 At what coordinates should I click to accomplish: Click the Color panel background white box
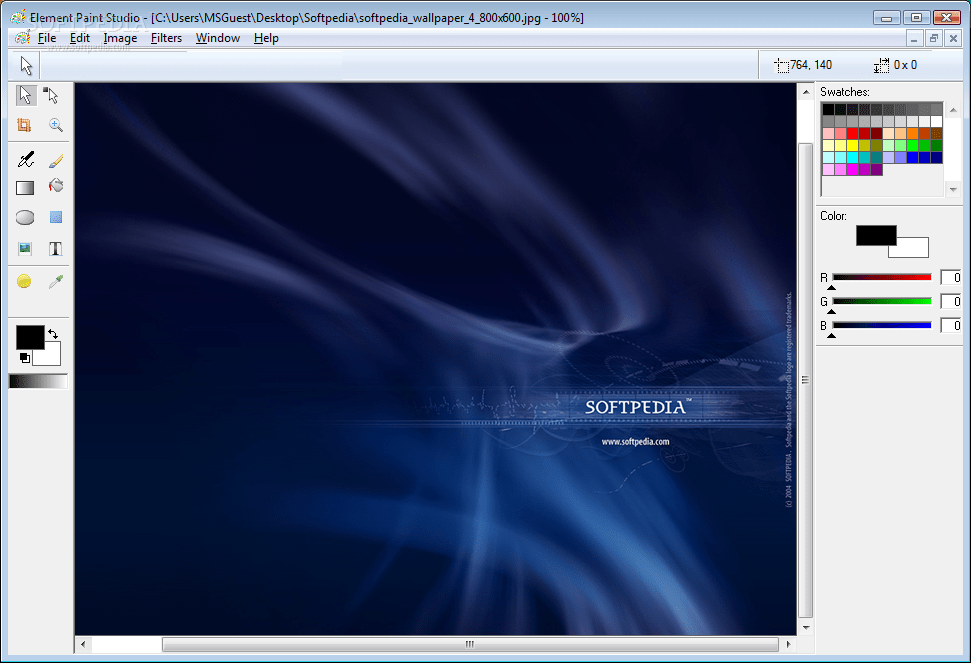[x=914, y=249]
